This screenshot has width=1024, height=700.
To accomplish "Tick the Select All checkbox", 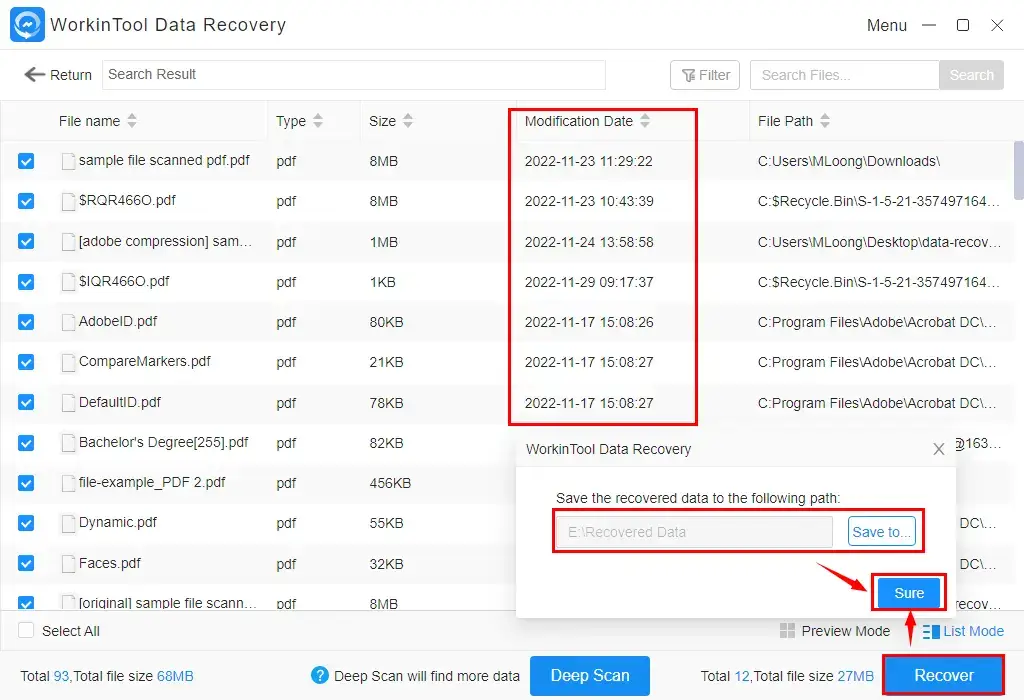I will coord(26,631).
